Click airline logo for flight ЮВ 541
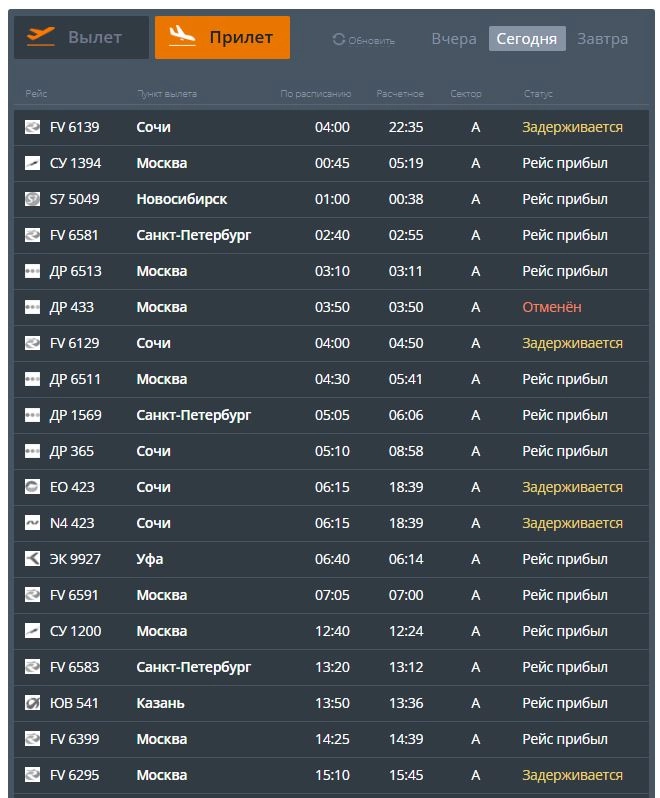Image resolution: width=660 pixels, height=798 pixels. point(33,703)
